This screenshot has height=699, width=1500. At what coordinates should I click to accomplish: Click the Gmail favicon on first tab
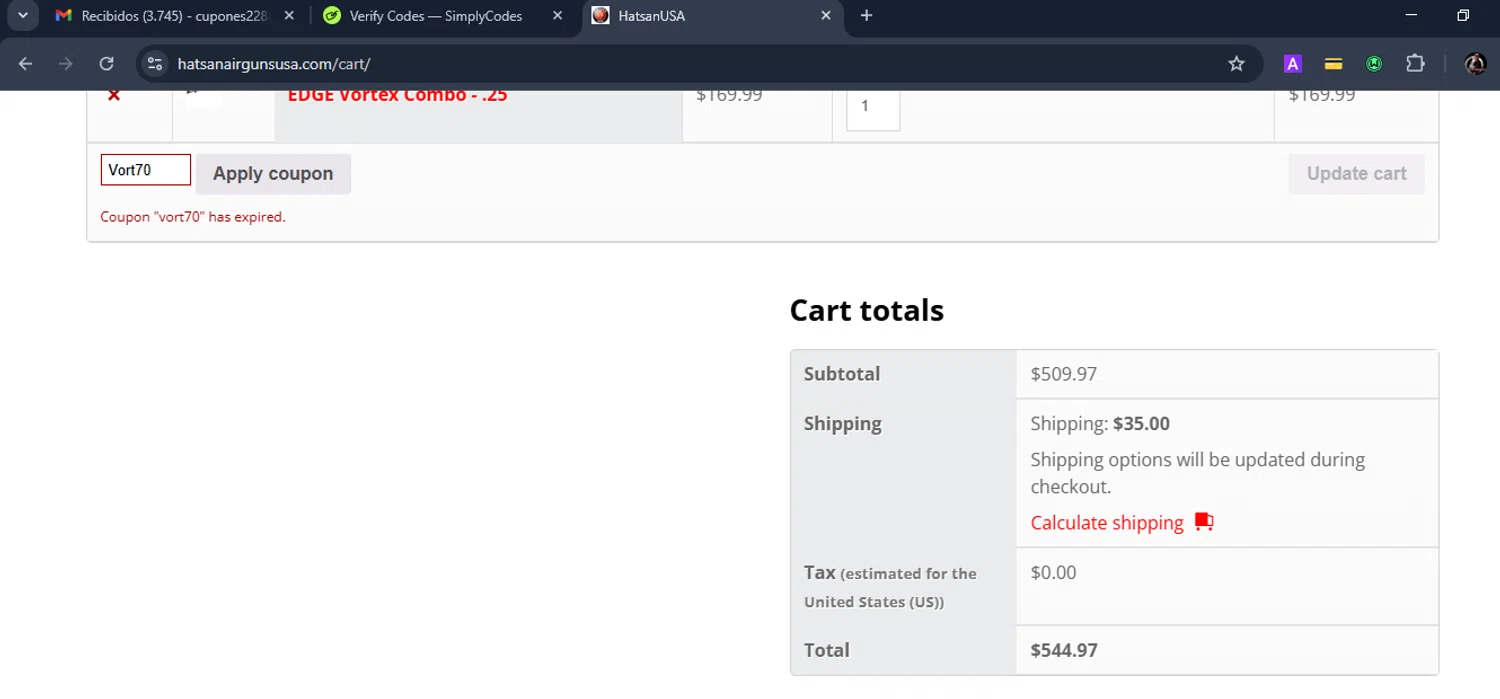pos(64,16)
